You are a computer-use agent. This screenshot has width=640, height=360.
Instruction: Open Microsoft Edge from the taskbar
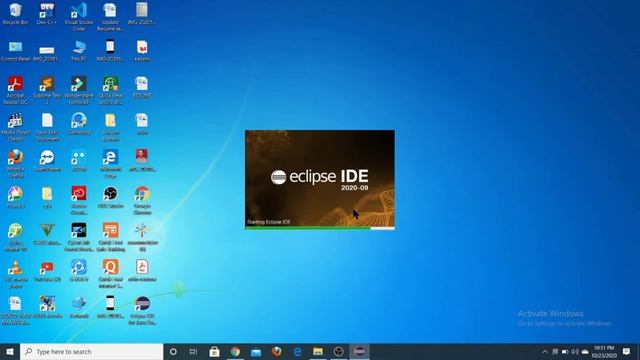[297, 351]
